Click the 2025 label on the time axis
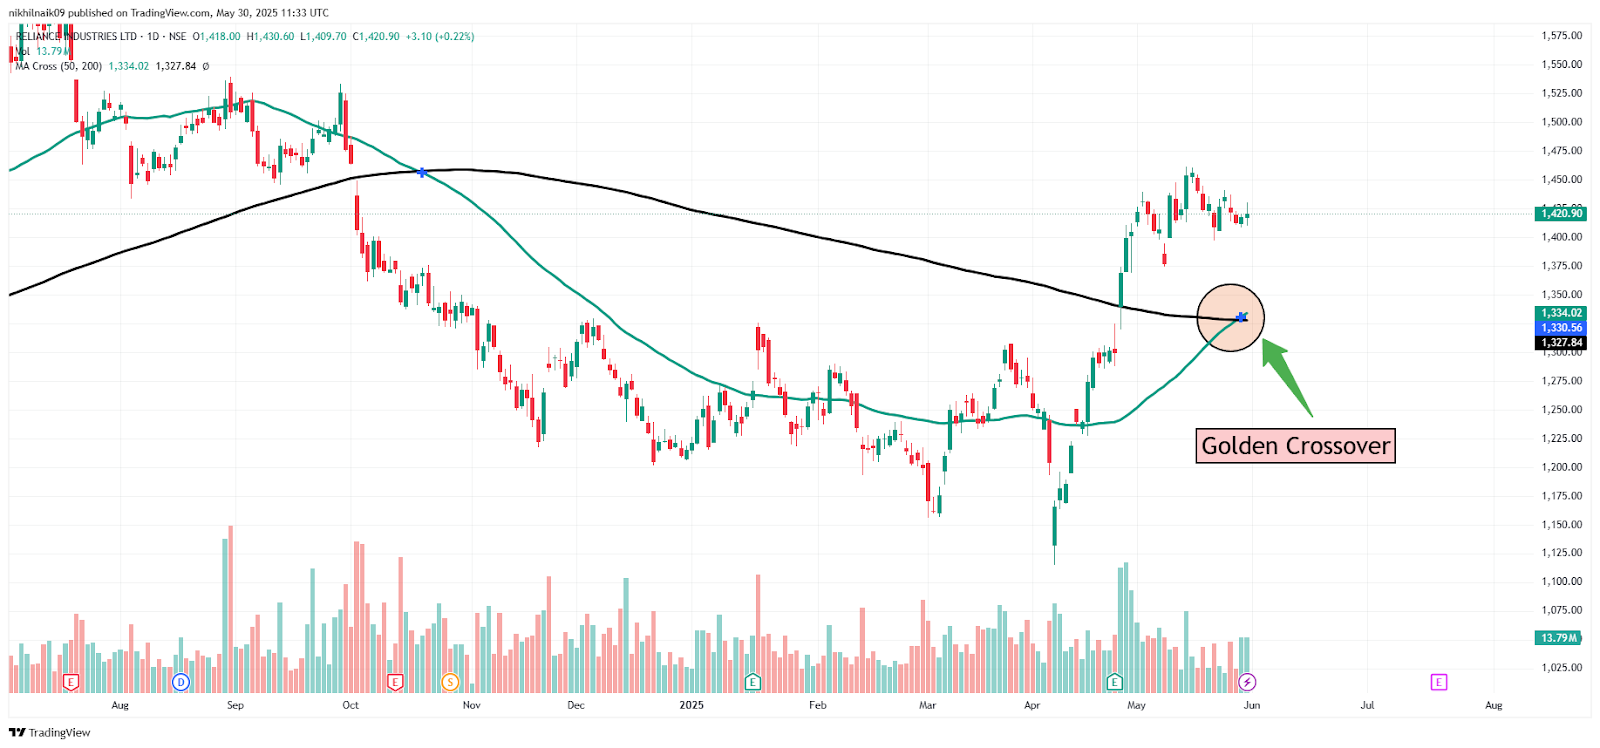Screen dimensions: 1600x748 [691, 705]
